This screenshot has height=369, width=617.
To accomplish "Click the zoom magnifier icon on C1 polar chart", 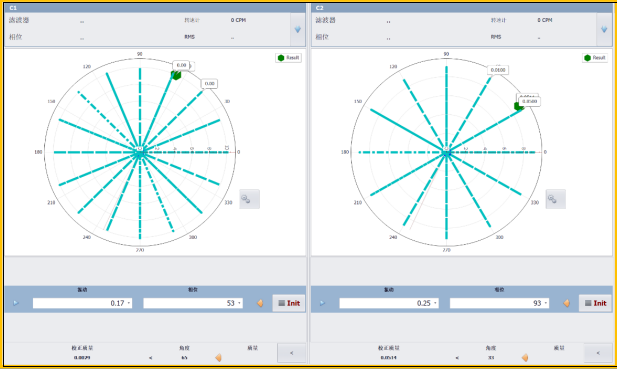I will coord(249,199).
